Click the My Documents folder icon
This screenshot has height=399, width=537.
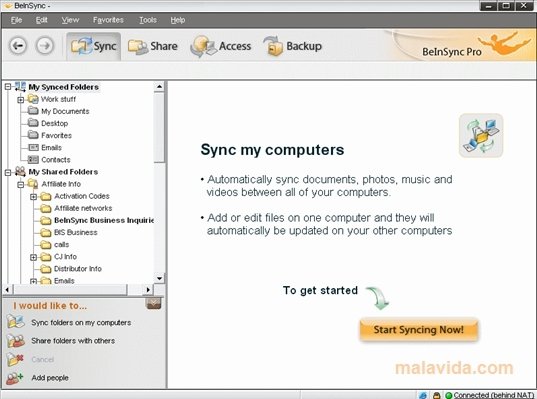tap(33, 111)
